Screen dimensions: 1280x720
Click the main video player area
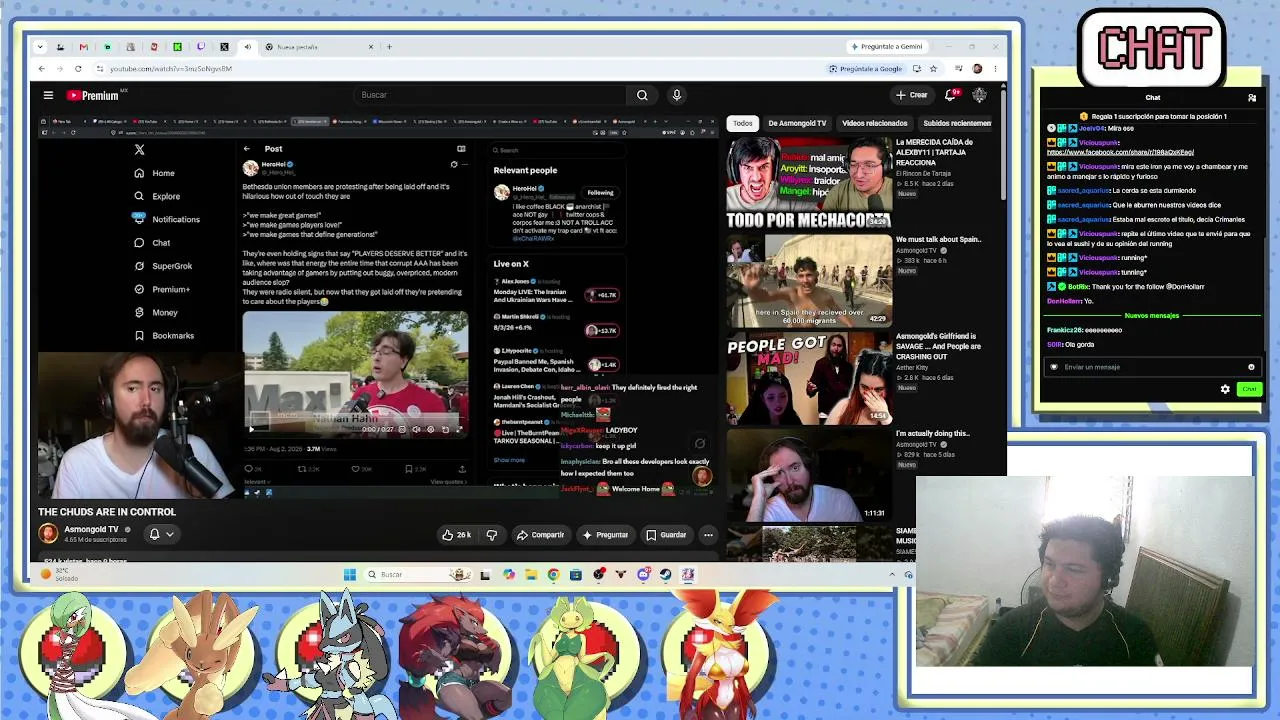(x=377, y=306)
